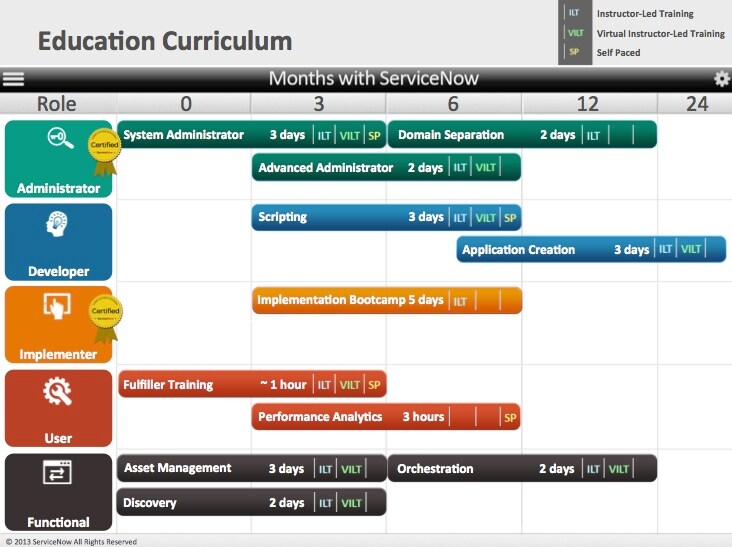This screenshot has width=732, height=547.
Task: Open the Implementation Bootcamp course name
Action: 331,300
